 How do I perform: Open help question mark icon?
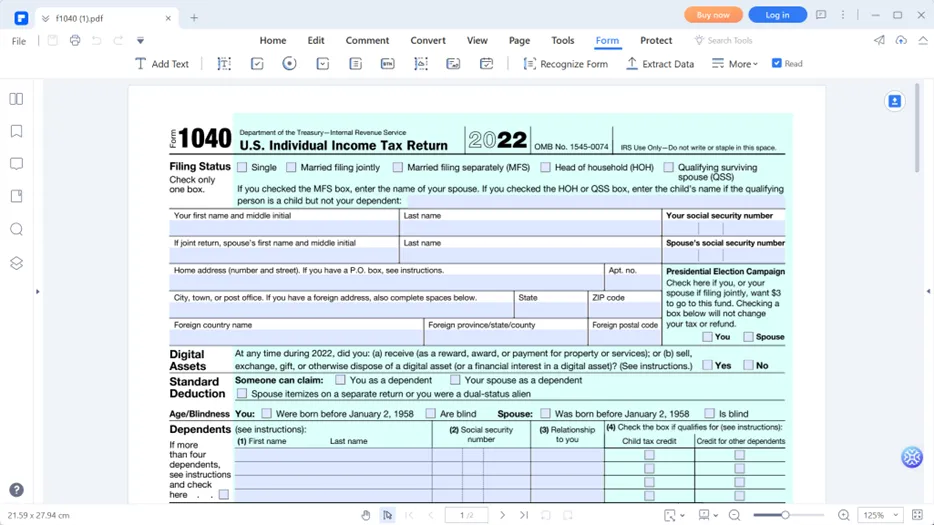pyautogui.click(x=17, y=490)
